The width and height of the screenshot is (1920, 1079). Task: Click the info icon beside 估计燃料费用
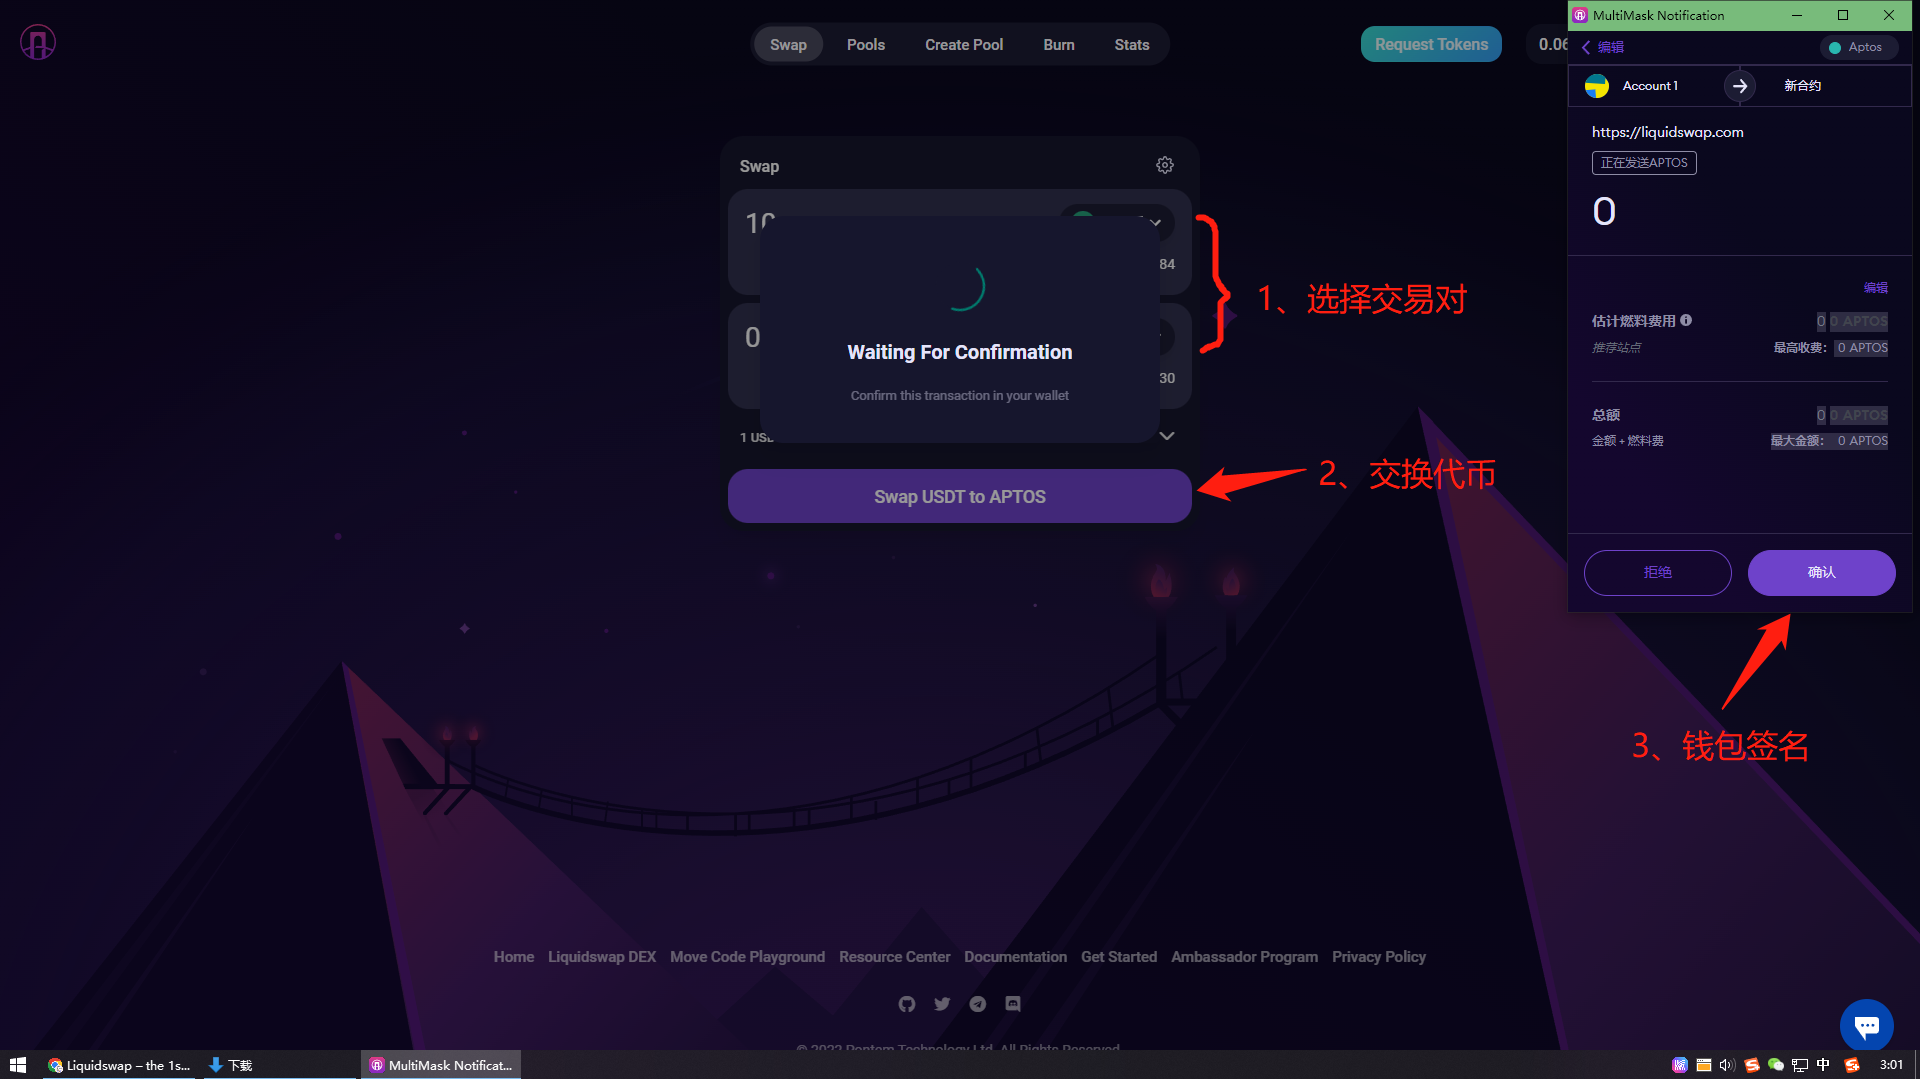[x=1686, y=320]
